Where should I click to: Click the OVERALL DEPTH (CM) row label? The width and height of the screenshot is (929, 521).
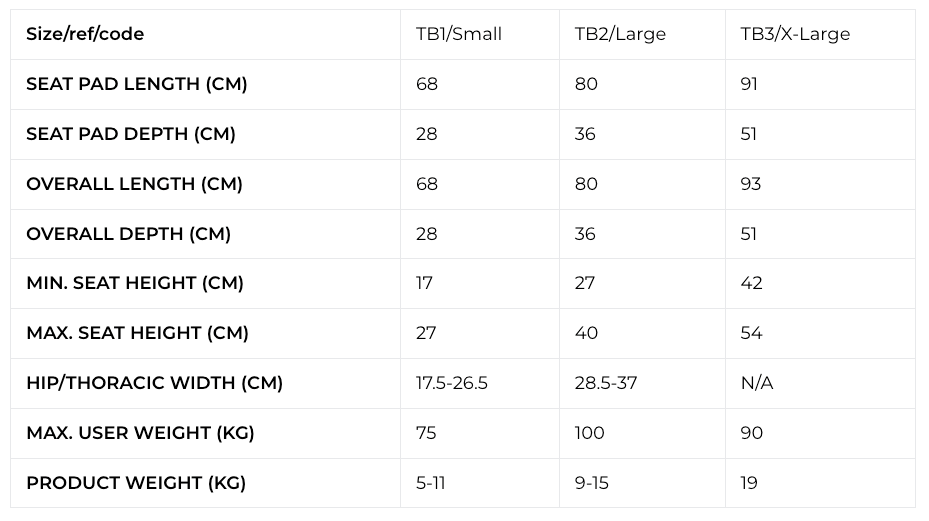point(128,234)
